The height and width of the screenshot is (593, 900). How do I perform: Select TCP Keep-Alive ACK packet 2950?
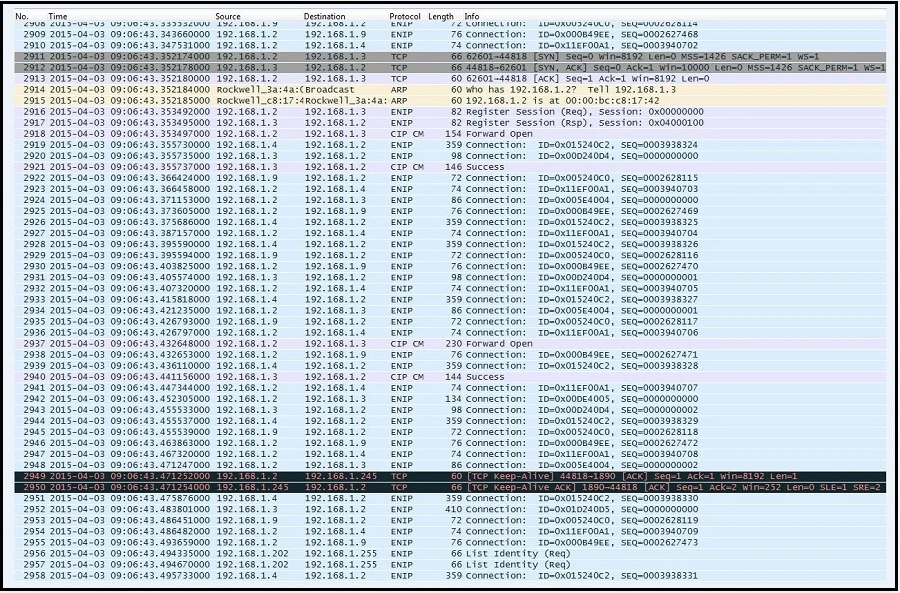point(450,487)
